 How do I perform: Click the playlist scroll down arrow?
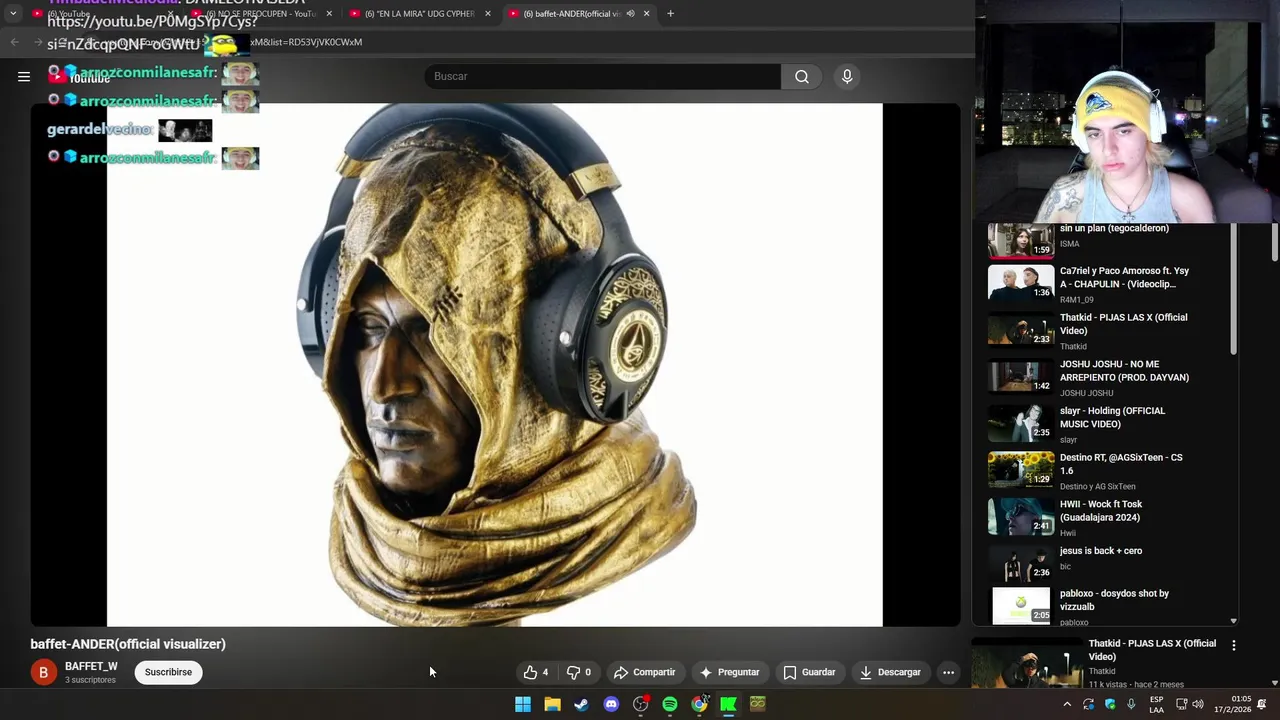1233,621
